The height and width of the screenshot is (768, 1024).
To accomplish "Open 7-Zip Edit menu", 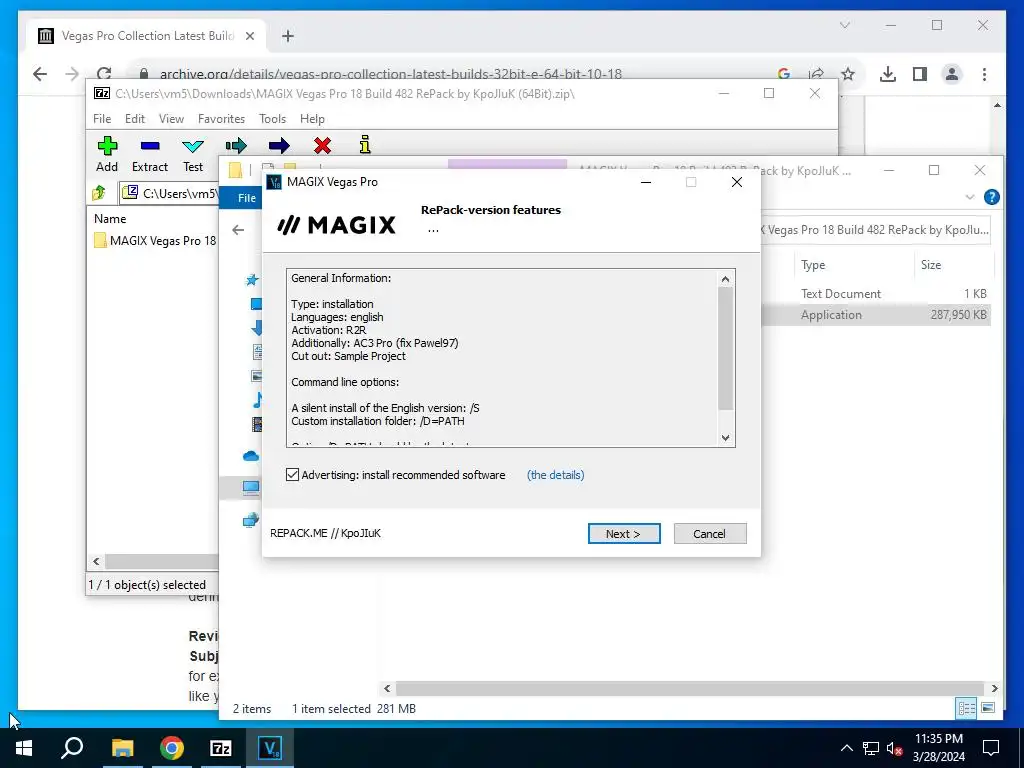I will coord(135,119).
